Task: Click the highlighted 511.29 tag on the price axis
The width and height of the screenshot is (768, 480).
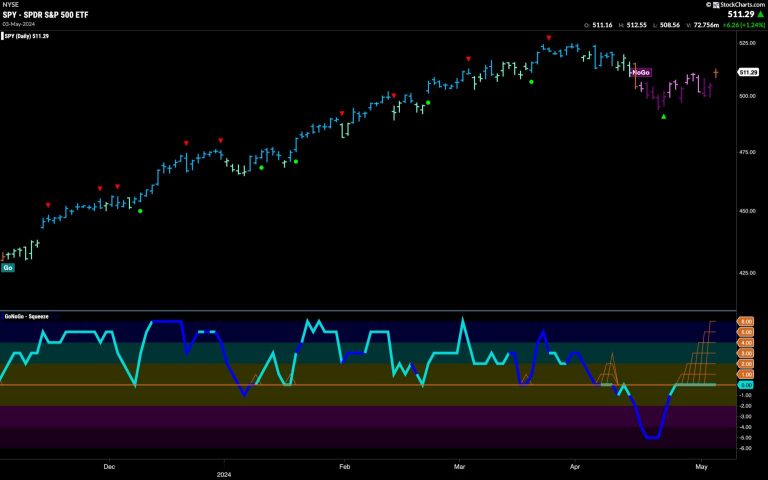Action: point(748,72)
